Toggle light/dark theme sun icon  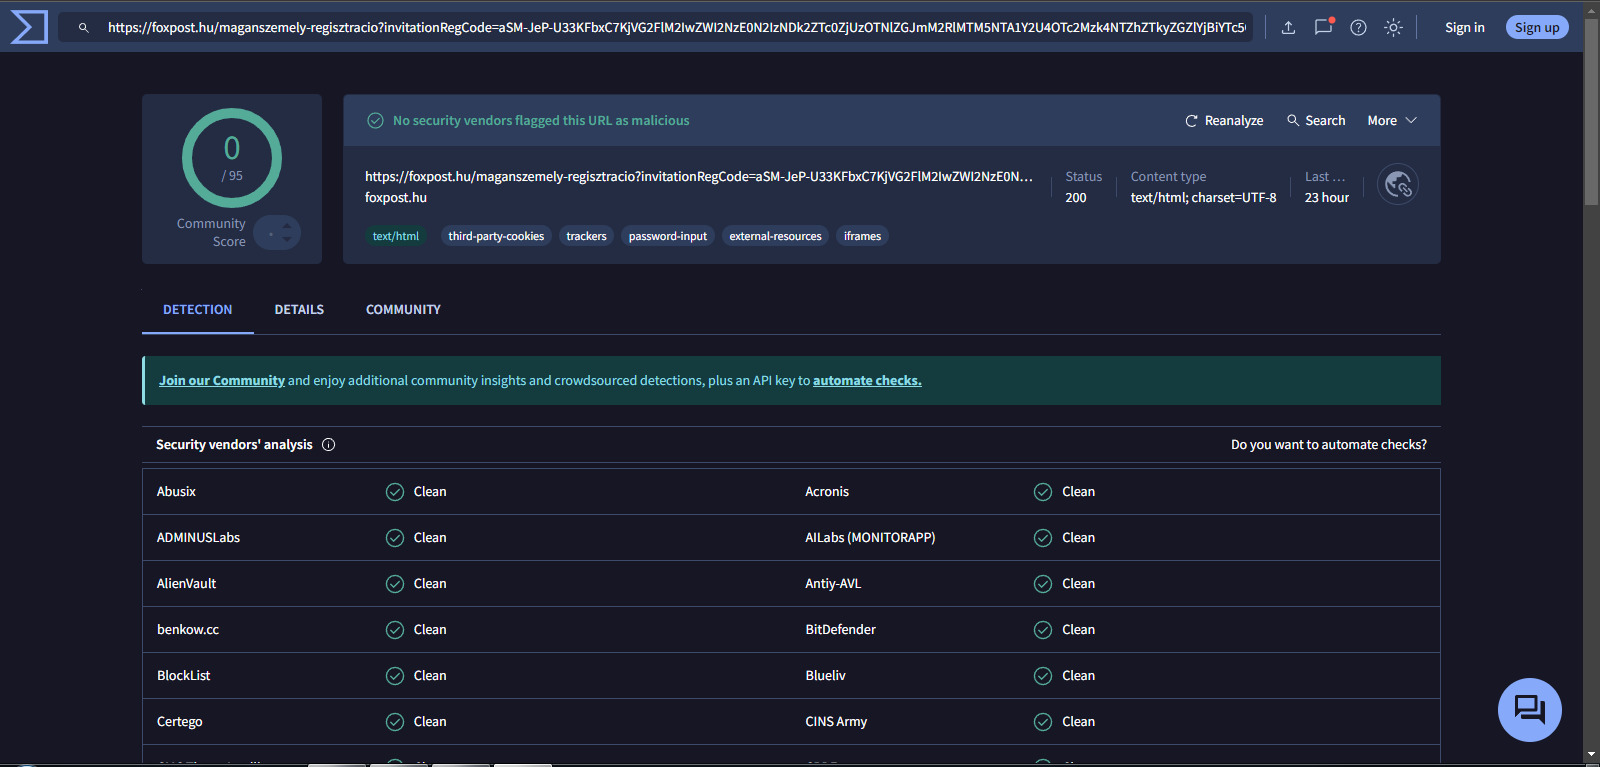(x=1393, y=28)
